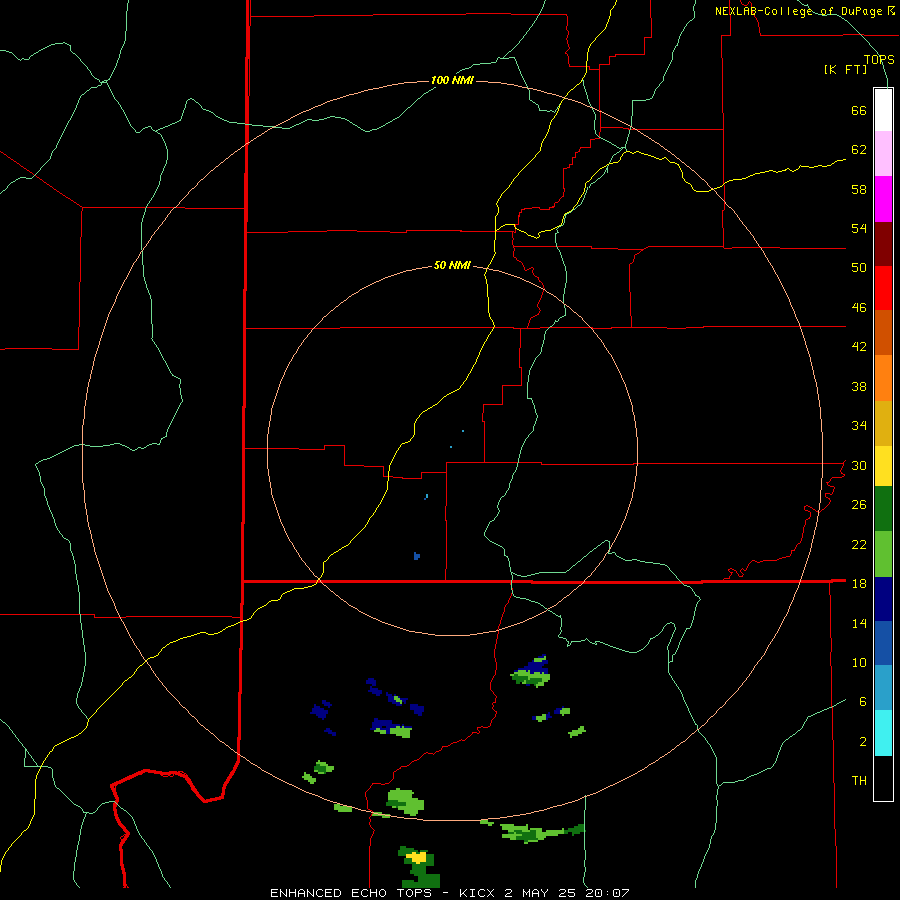Image resolution: width=900 pixels, height=900 pixels.
Task: Click the legend value "54"
Action: click(859, 228)
